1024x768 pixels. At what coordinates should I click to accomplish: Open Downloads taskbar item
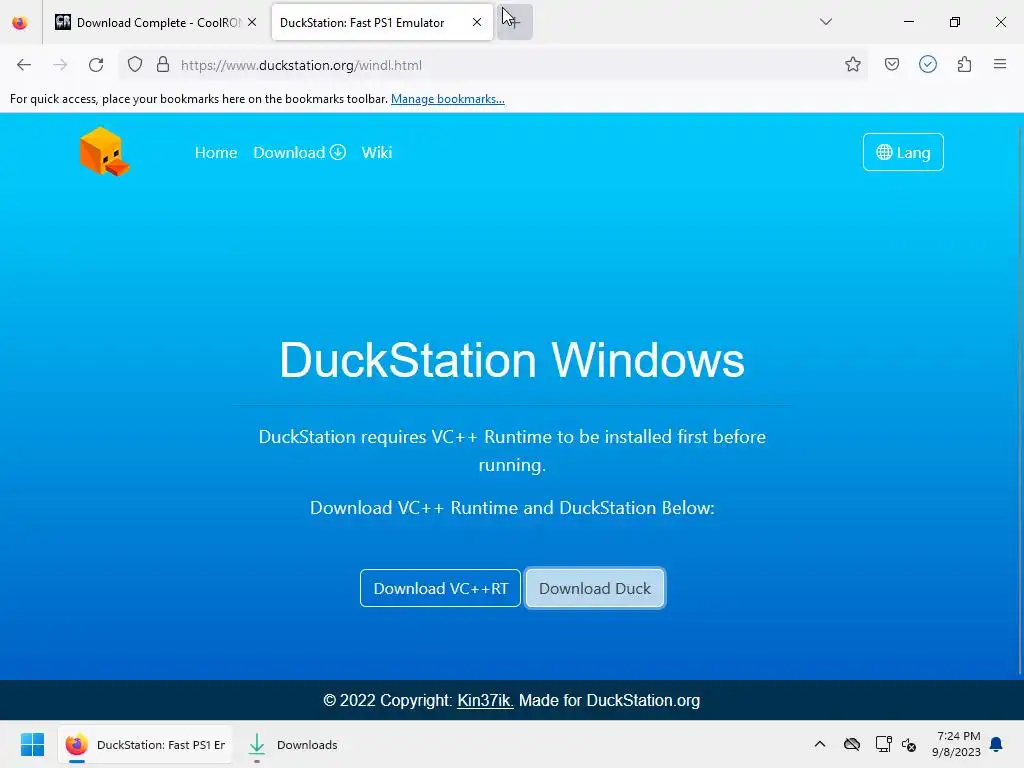(x=293, y=744)
